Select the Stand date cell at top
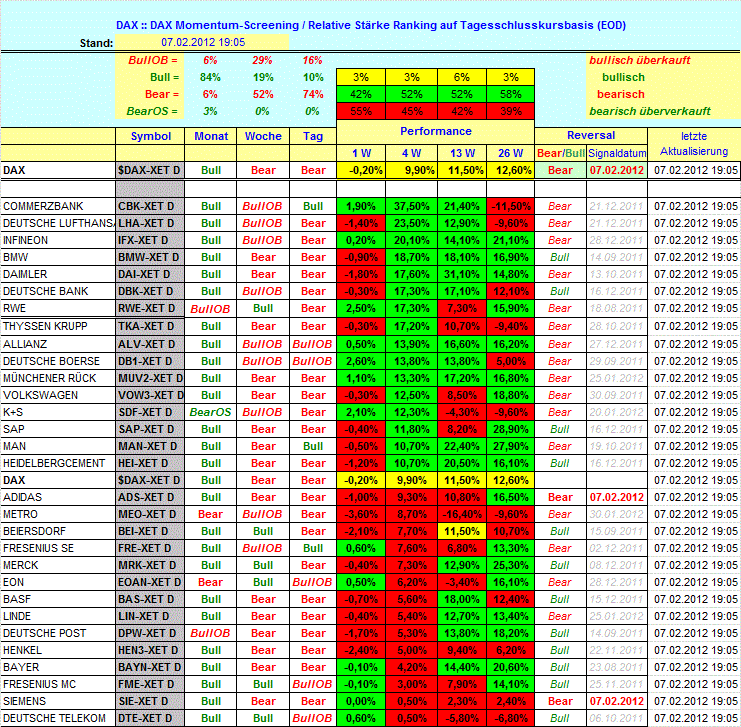741x727 pixels. (x=203, y=43)
